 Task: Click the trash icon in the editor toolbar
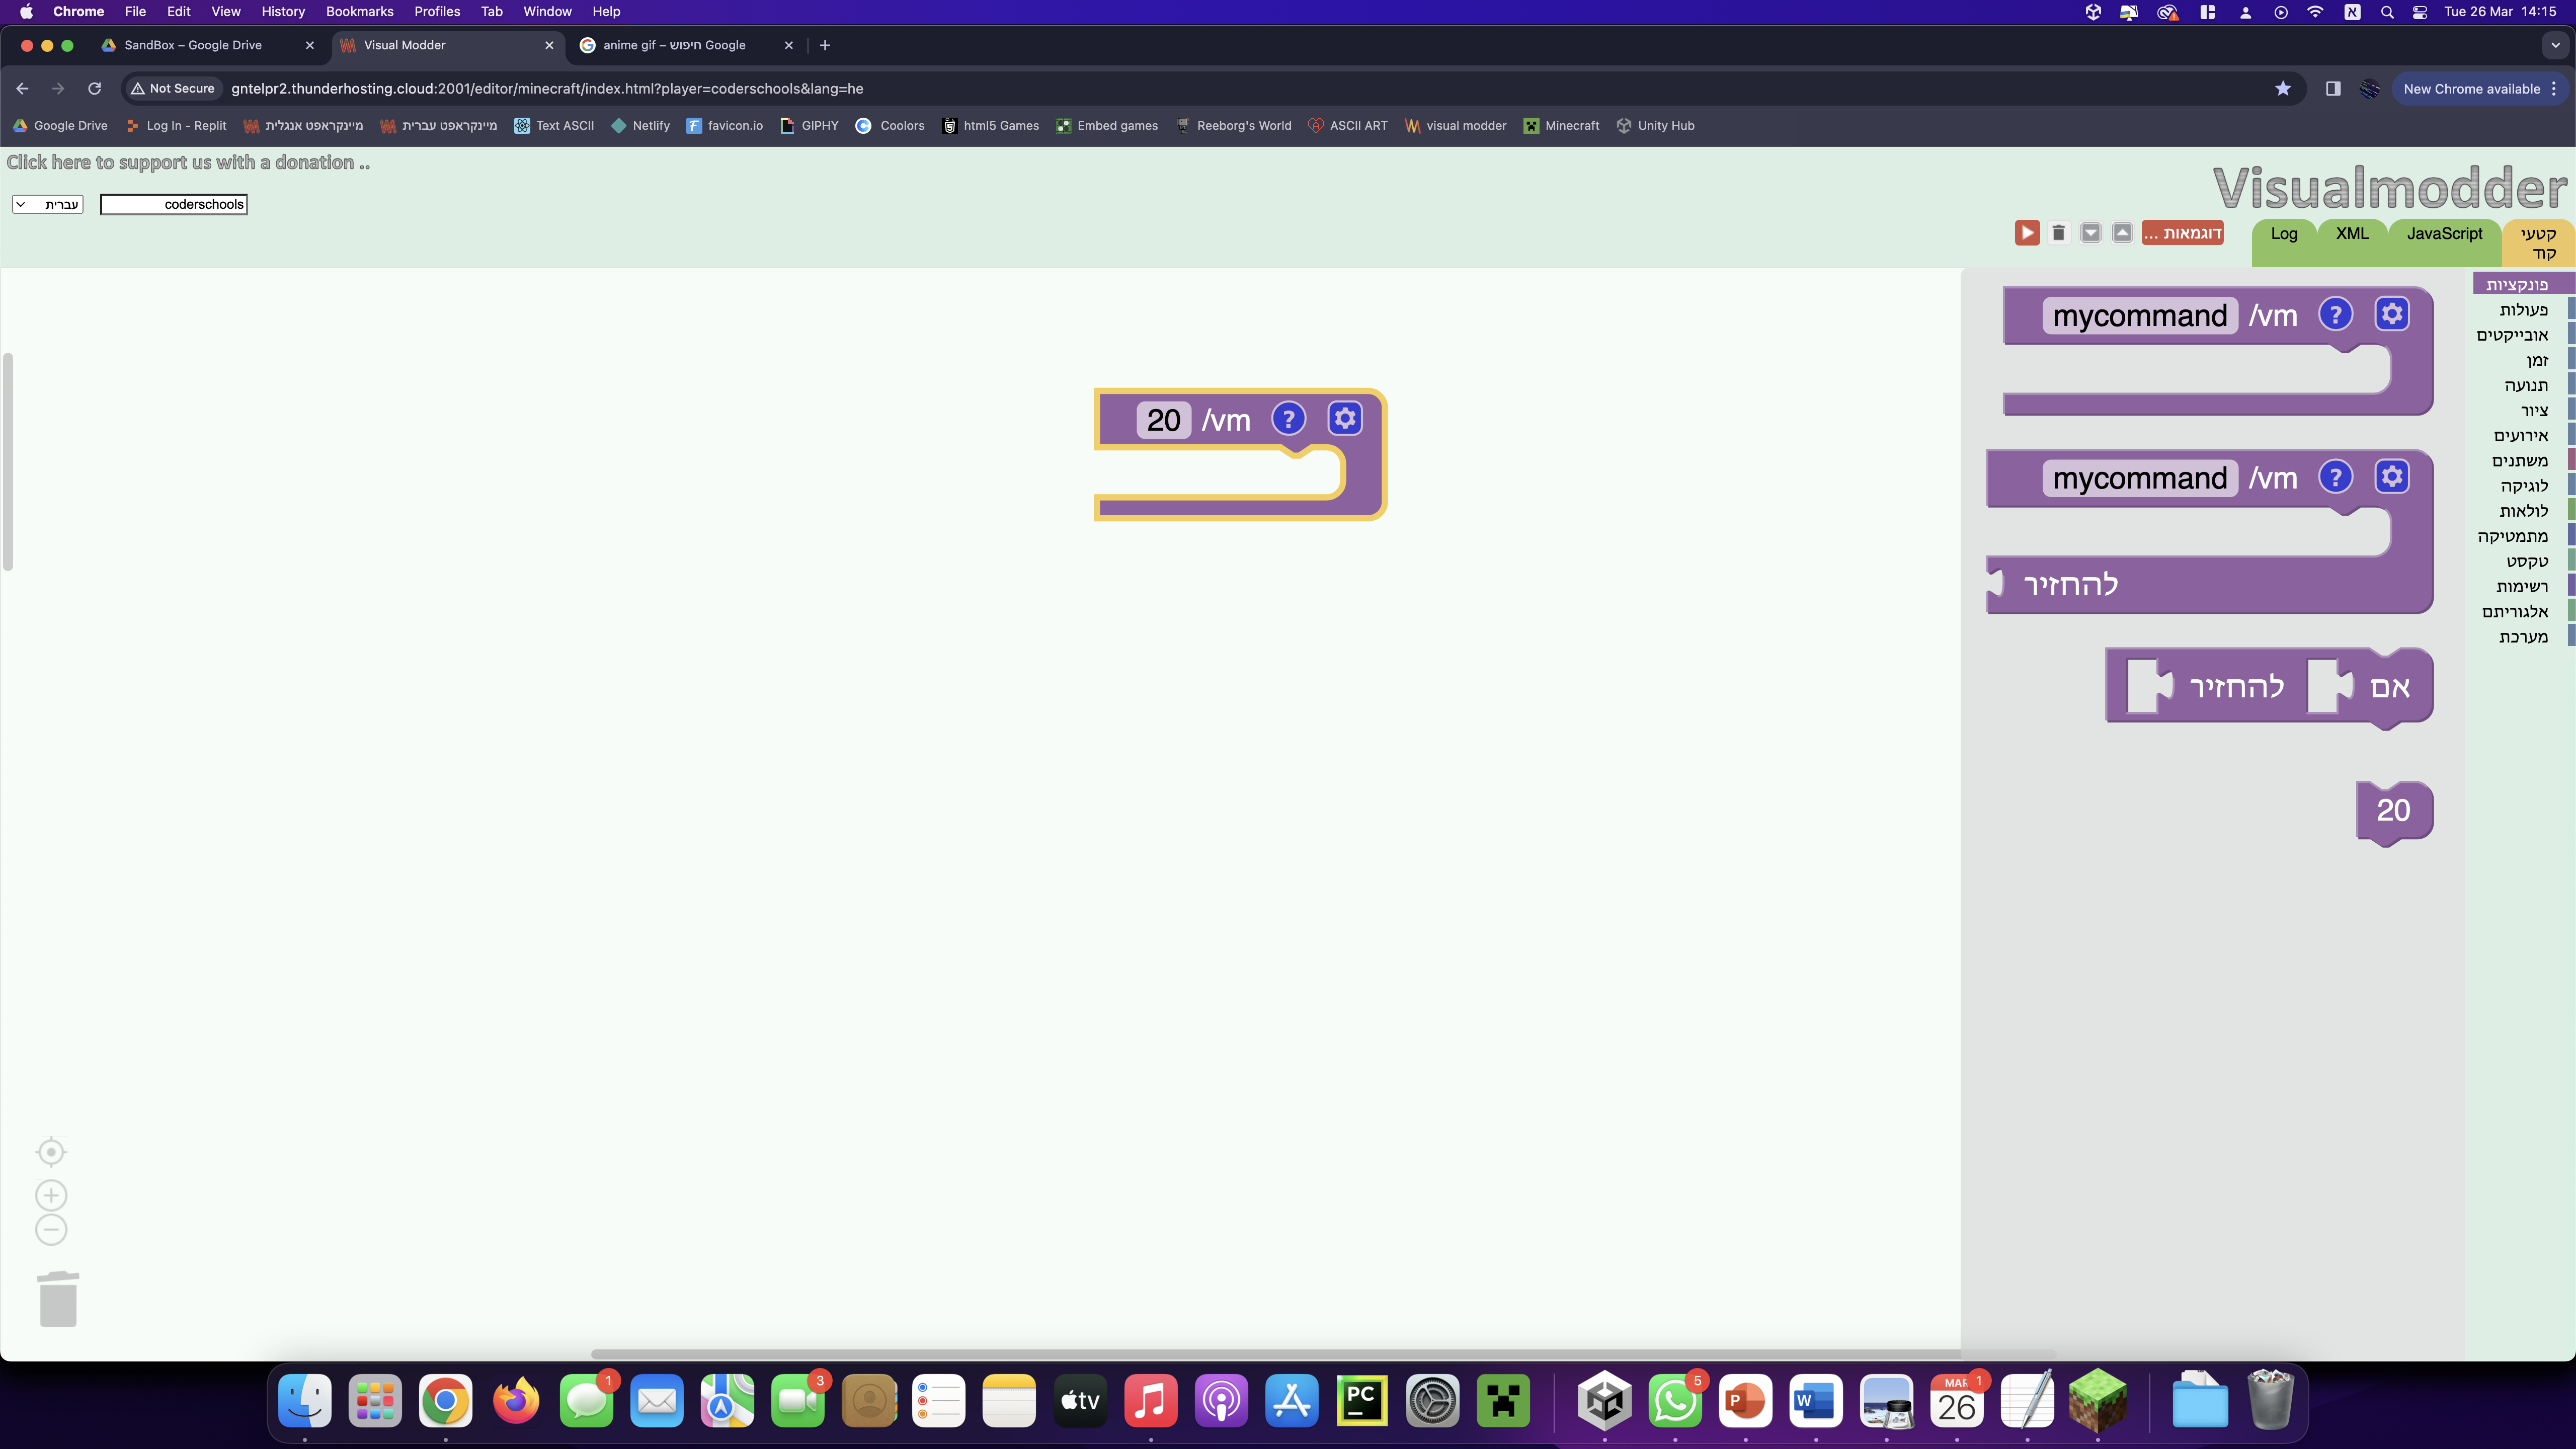click(x=2058, y=233)
